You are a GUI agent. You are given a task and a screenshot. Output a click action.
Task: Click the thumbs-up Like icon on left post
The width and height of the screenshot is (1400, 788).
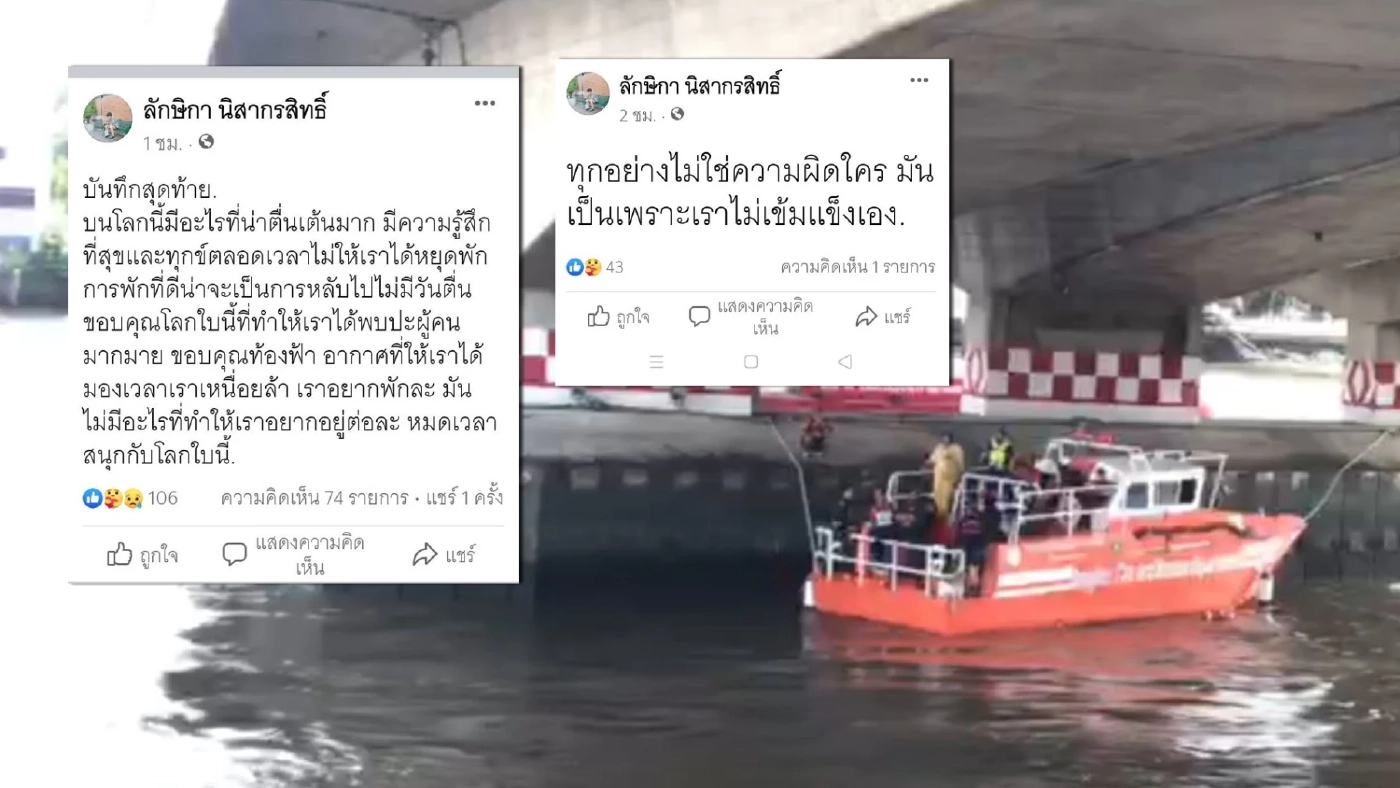coord(119,555)
